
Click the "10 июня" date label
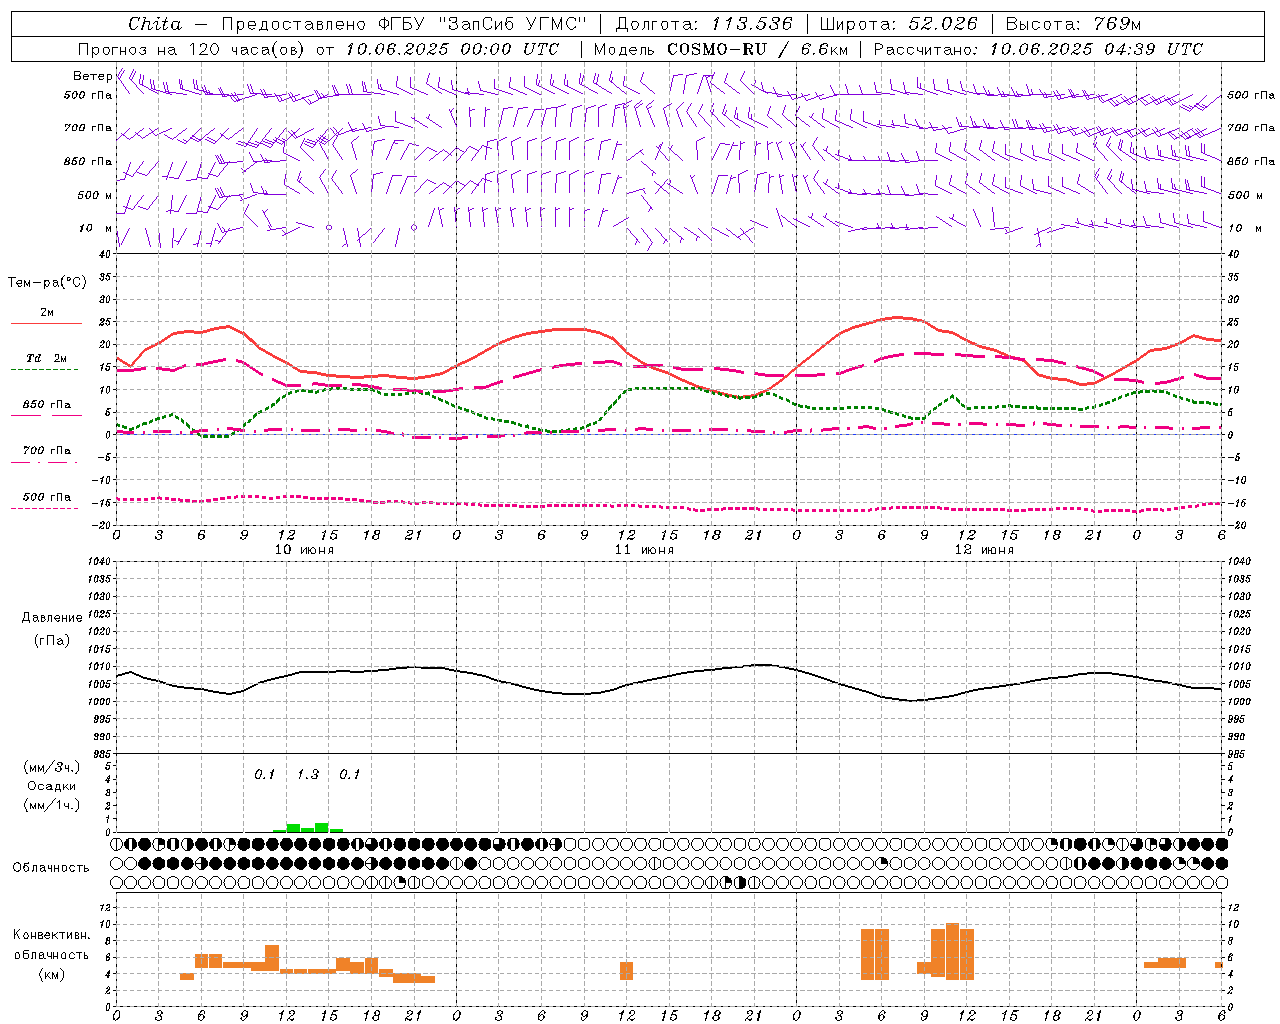tap(304, 550)
